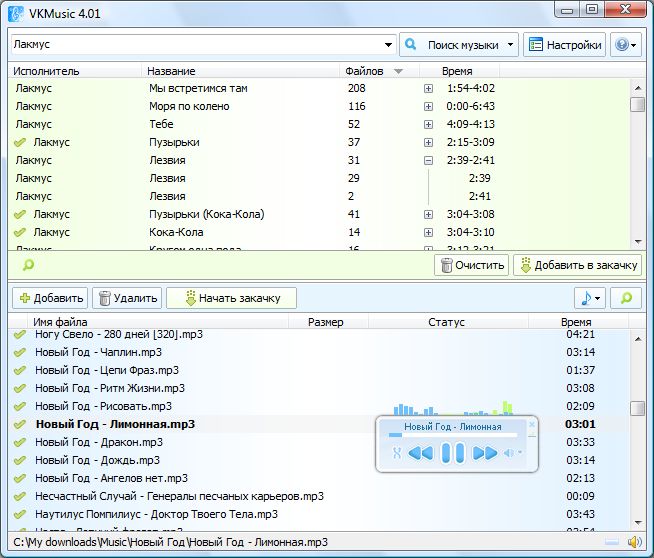Screen dimensions: 654x558
Task: Toggle check mark next to Новый Год - Дракон.mp3
Action: click(x=20, y=442)
